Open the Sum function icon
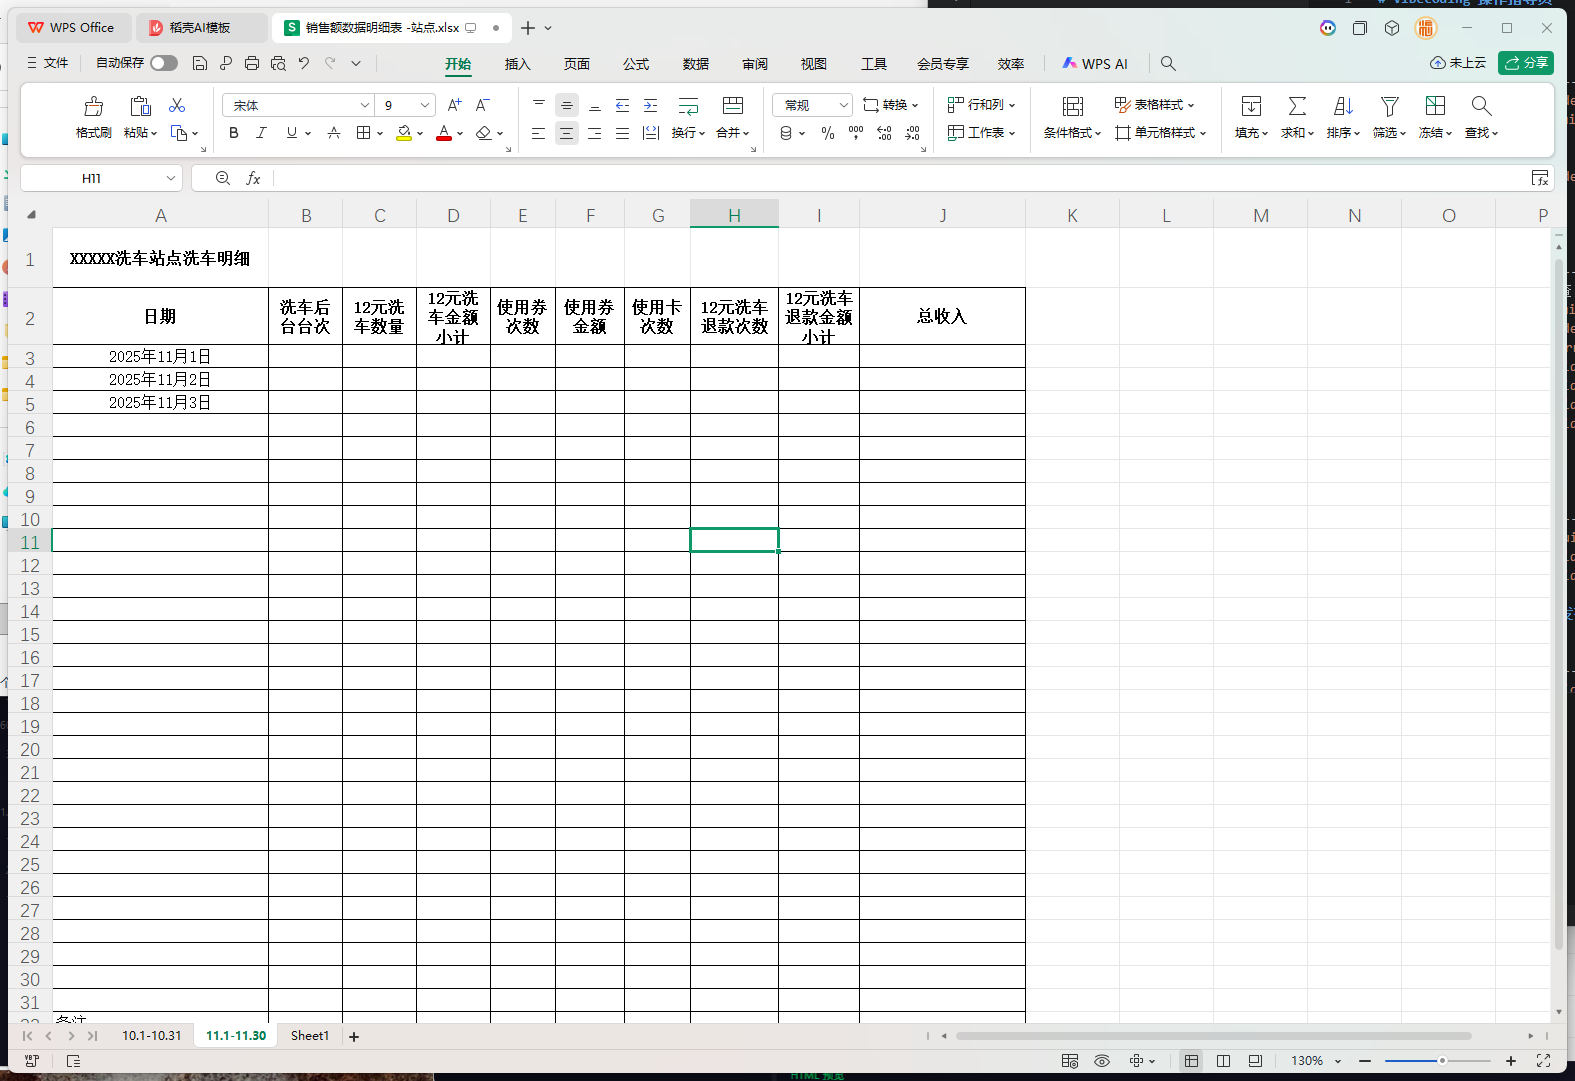Screen dimensions: 1575x1081 click(x=1297, y=107)
